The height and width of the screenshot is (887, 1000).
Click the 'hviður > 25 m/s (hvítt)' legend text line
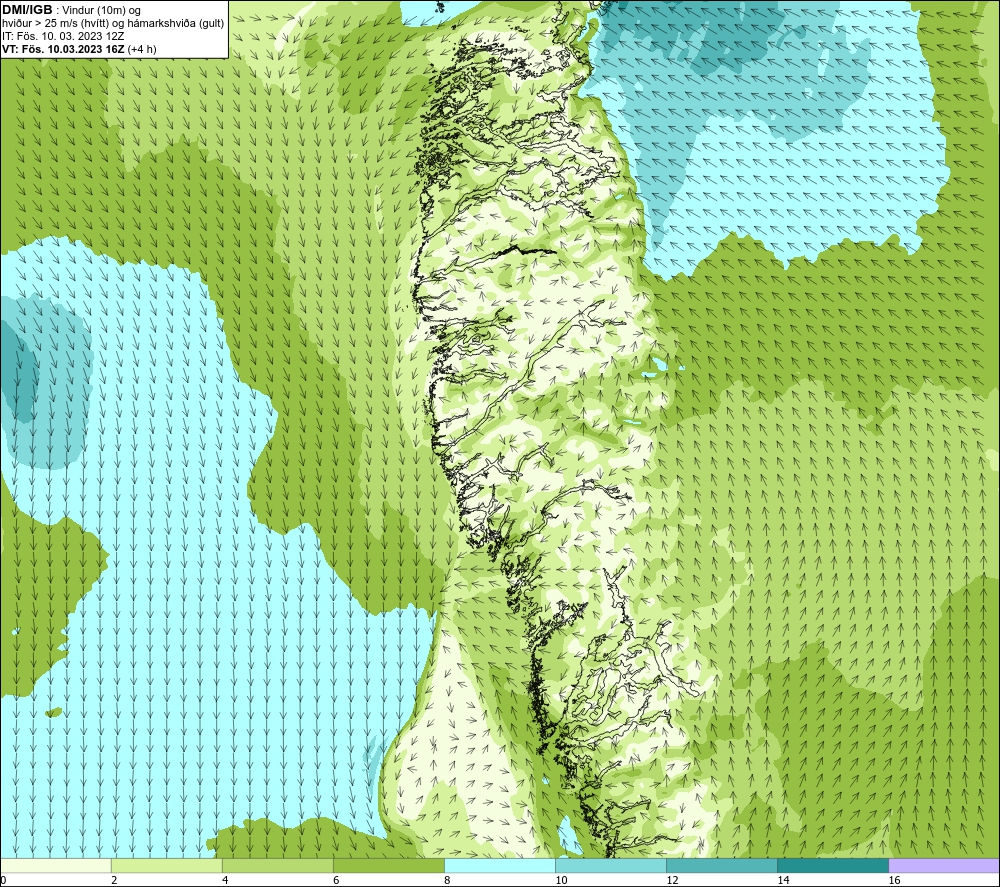pyautogui.click(x=113, y=24)
